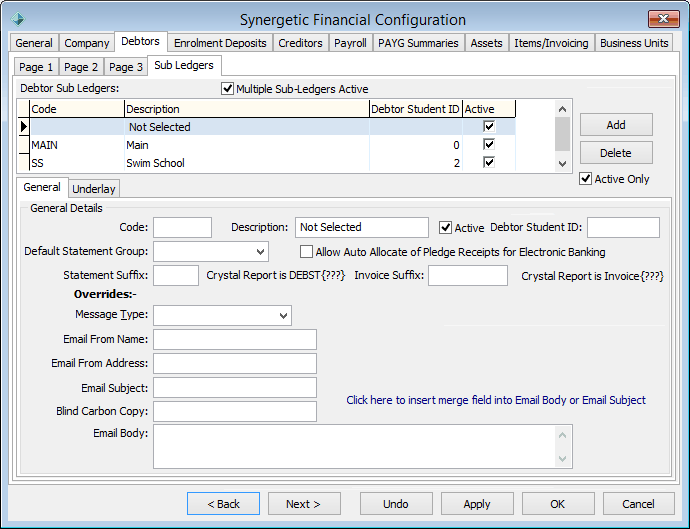Click the < Back button
The height and width of the screenshot is (529, 690).
coord(224,504)
